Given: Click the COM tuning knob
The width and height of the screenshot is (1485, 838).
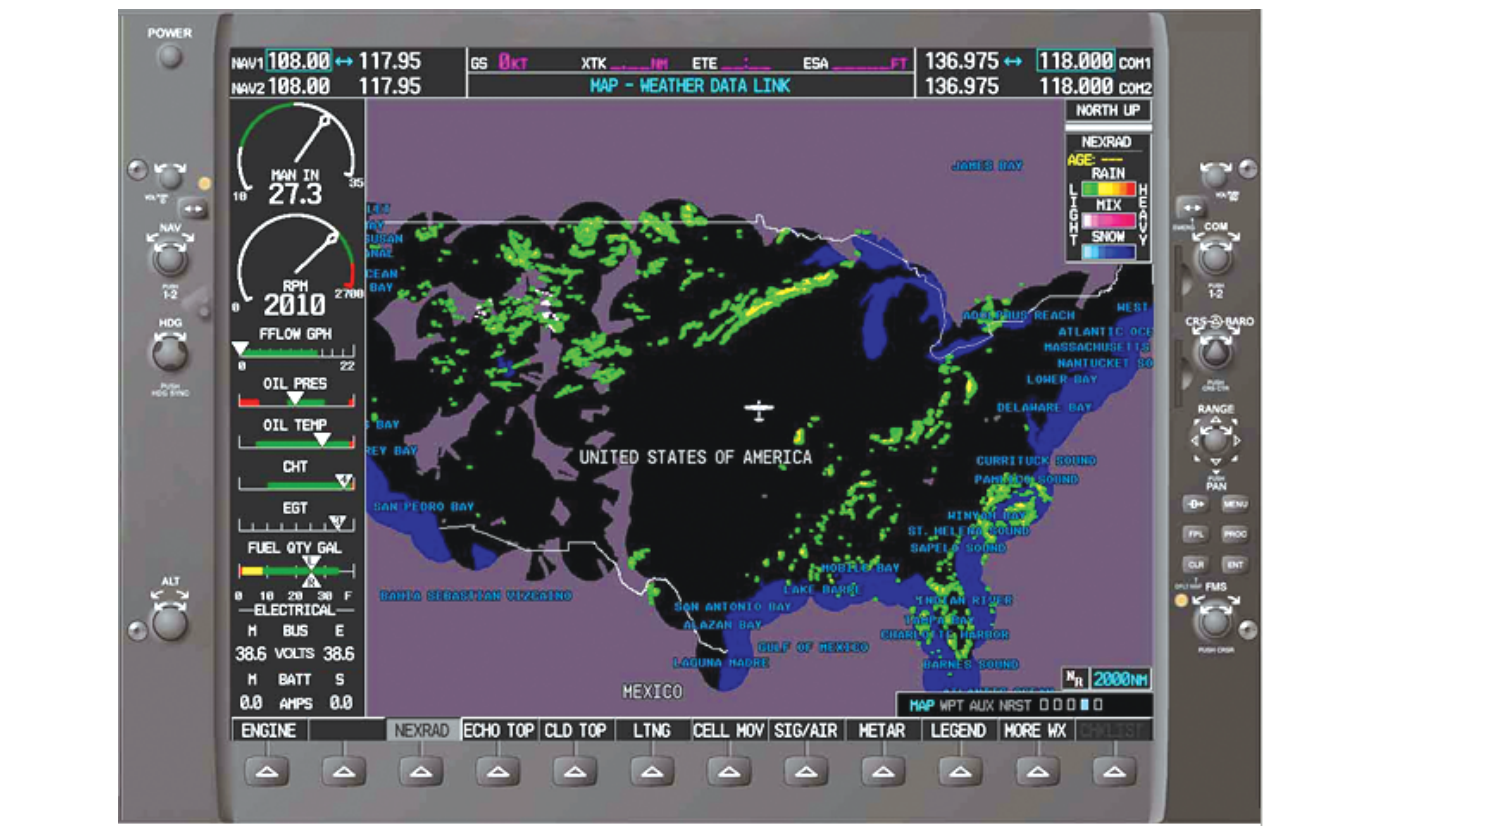Looking at the screenshot, I should click(x=1216, y=258).
